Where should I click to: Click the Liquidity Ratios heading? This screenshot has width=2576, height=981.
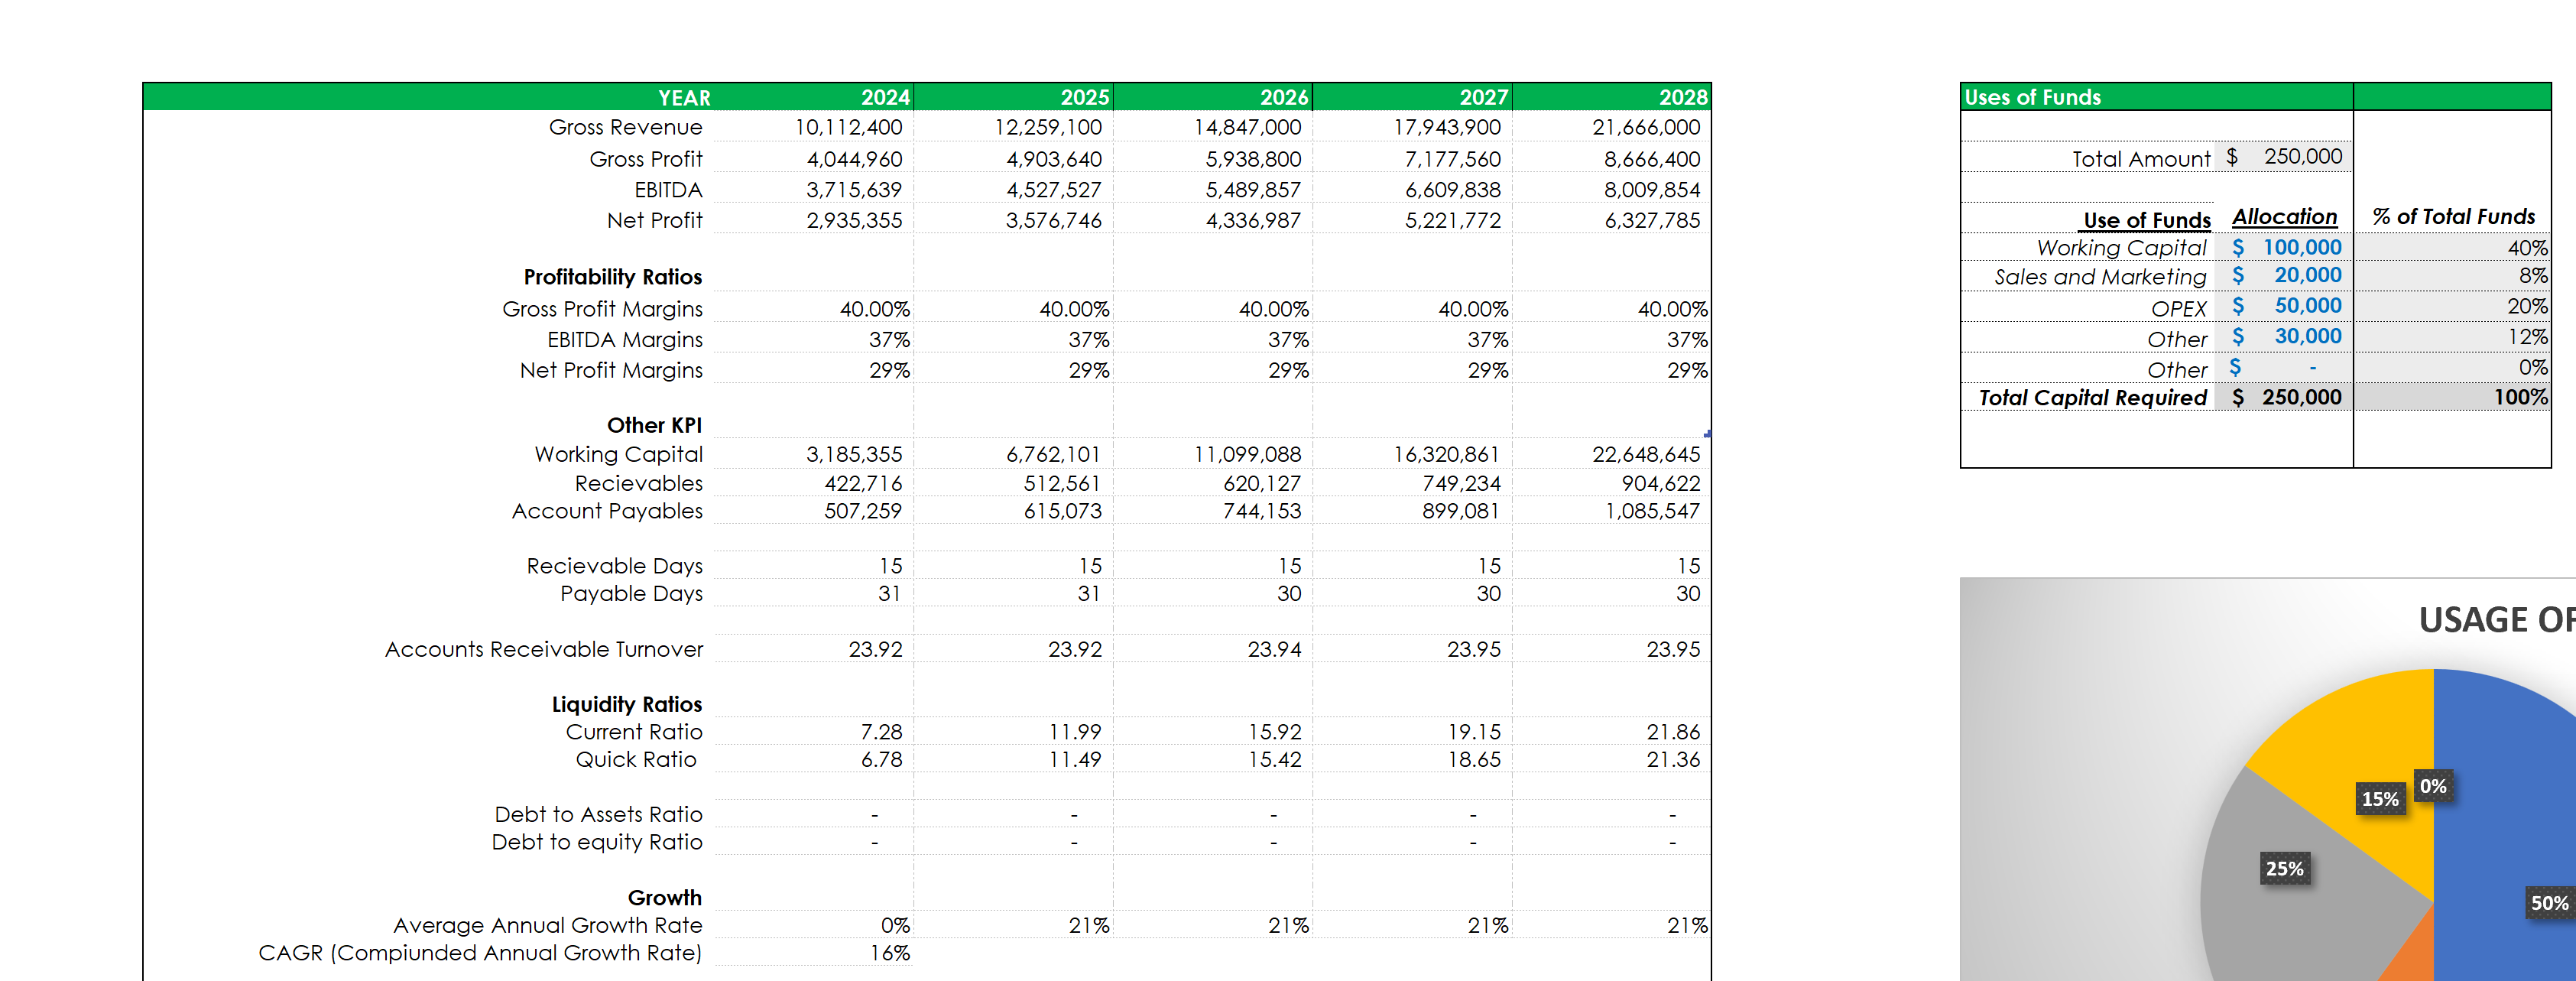(627, 704)
